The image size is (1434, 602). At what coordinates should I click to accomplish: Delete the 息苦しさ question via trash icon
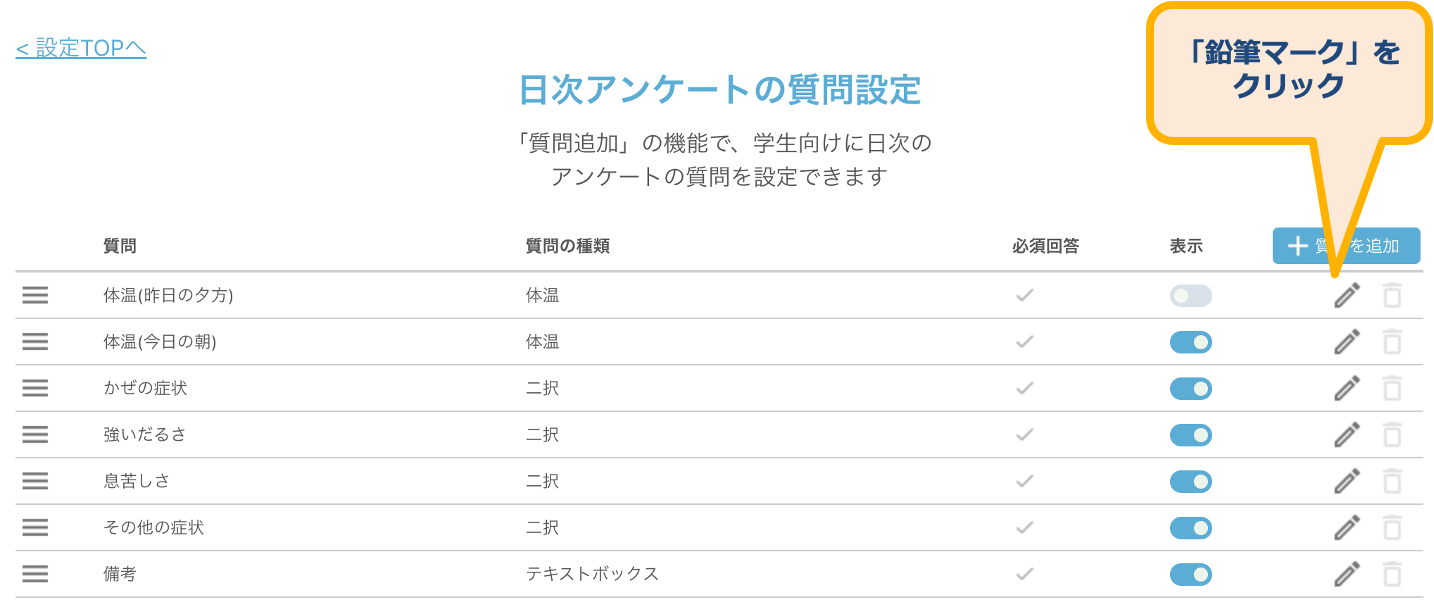pyautogui.click(x=1392, y=481)
